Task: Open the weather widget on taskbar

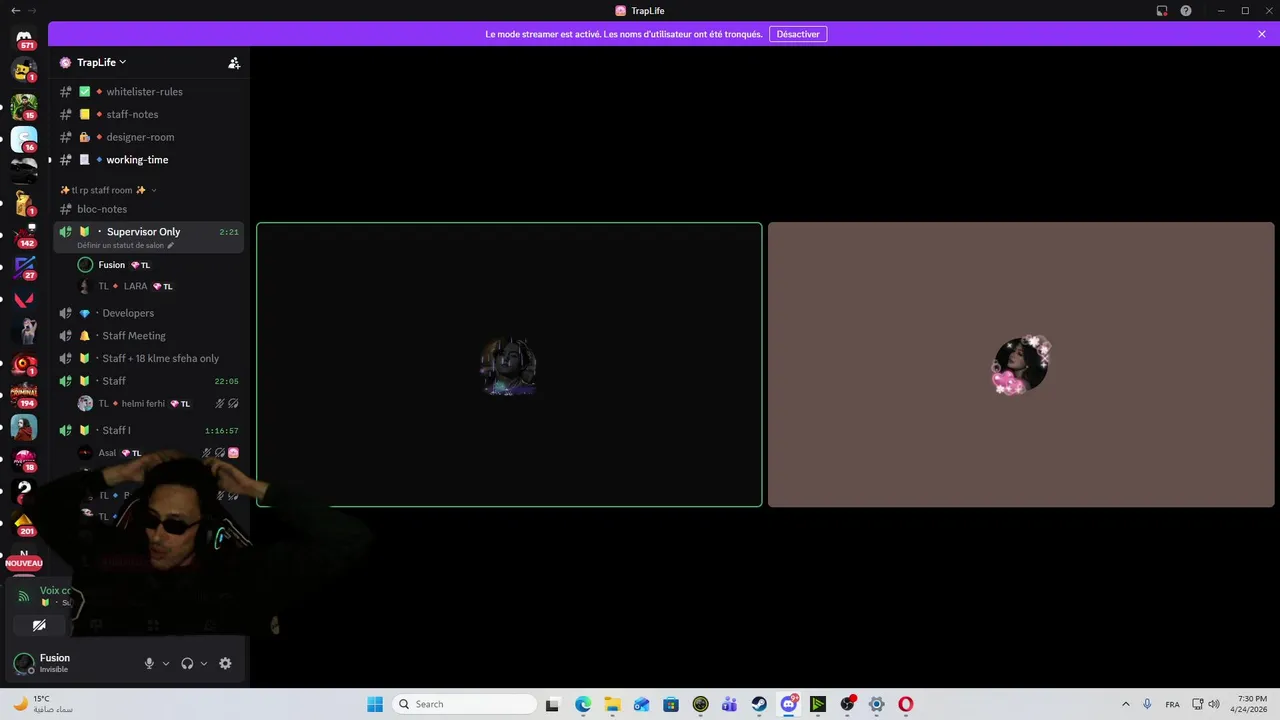Action: (x=45, y=704)
